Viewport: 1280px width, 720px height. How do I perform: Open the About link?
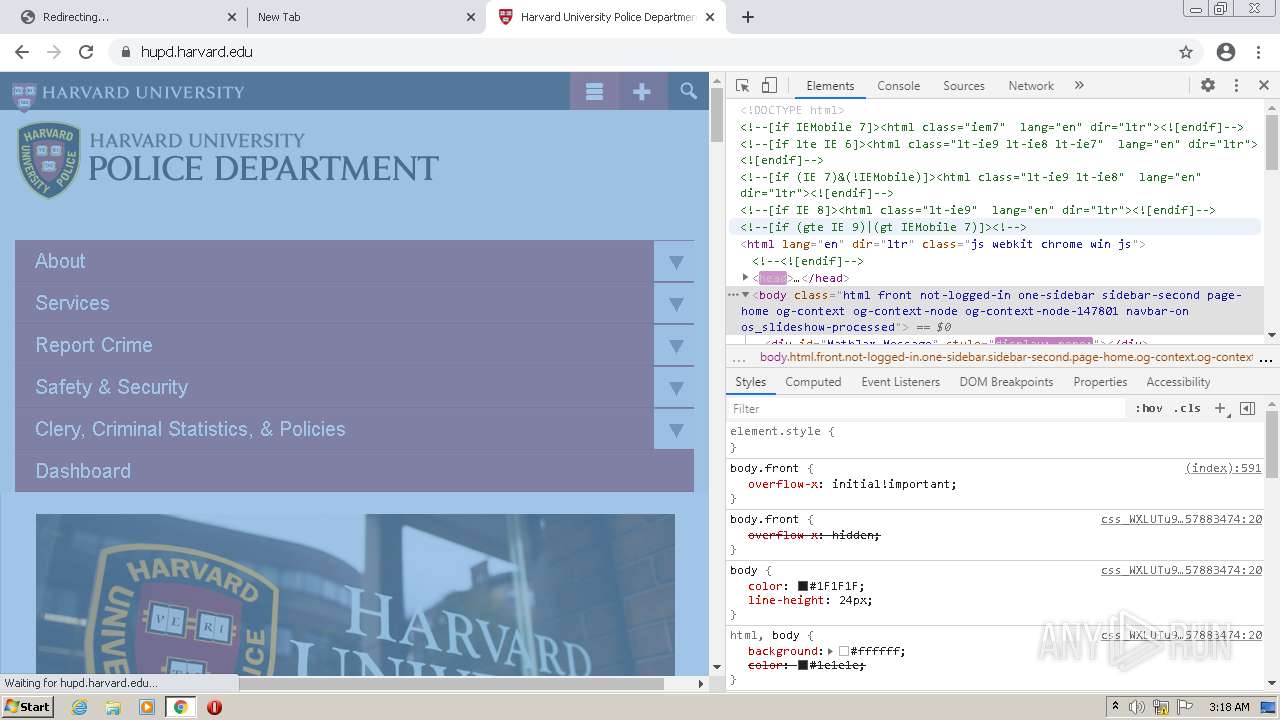tap(60, 261)
